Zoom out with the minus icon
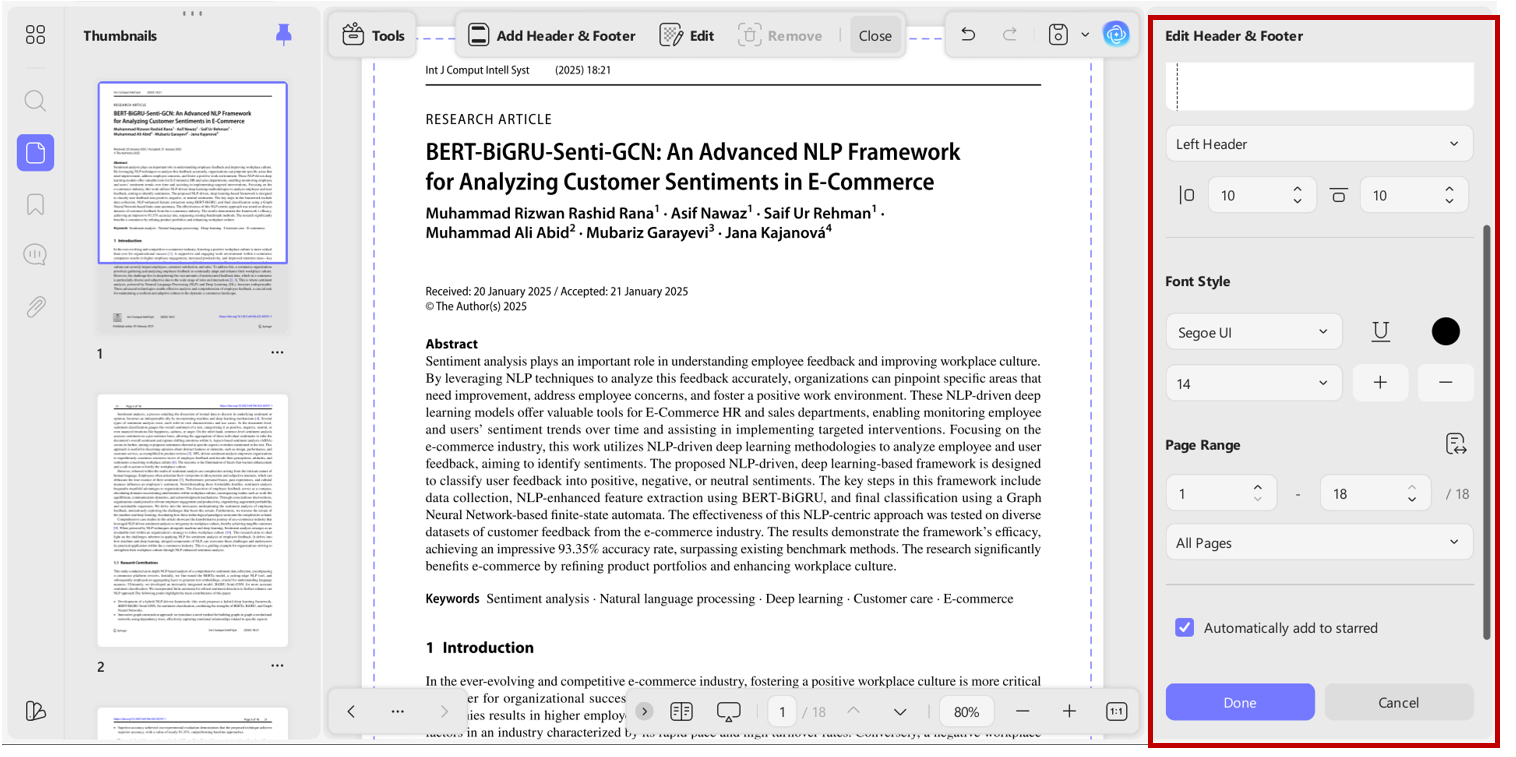 click(1022, 711)
